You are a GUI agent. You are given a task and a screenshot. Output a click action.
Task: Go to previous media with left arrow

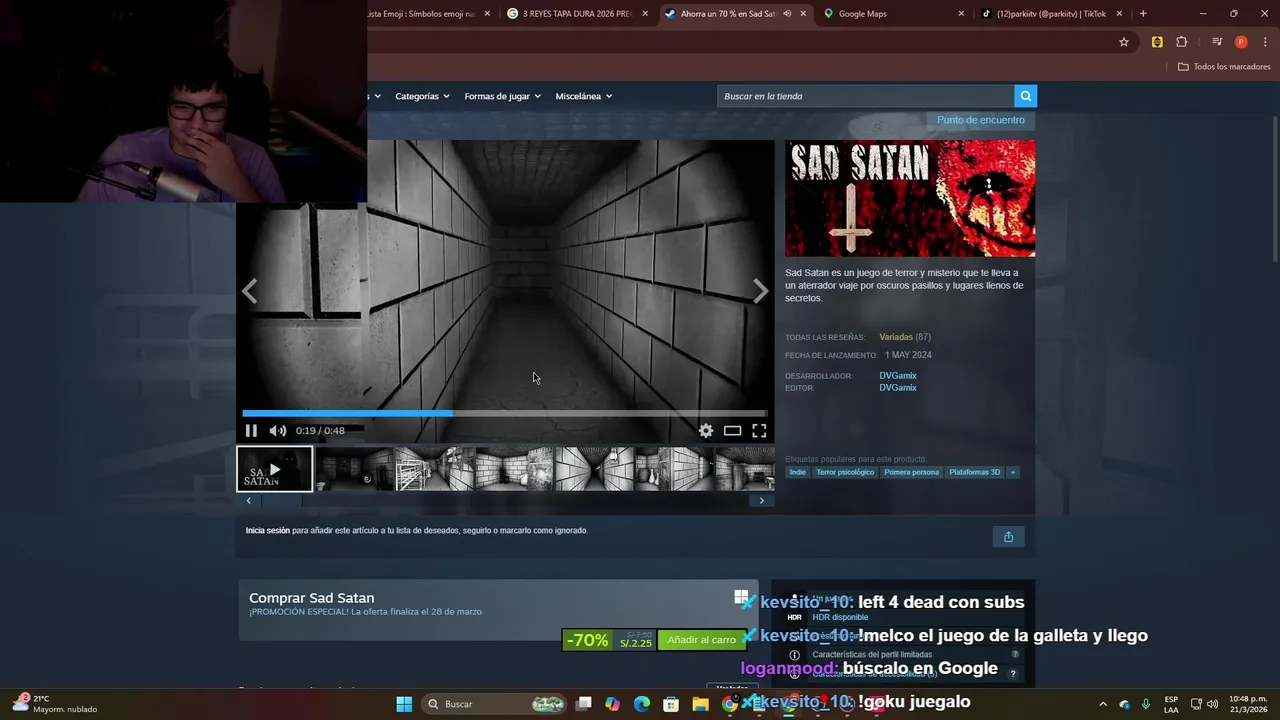pos(249,291)
